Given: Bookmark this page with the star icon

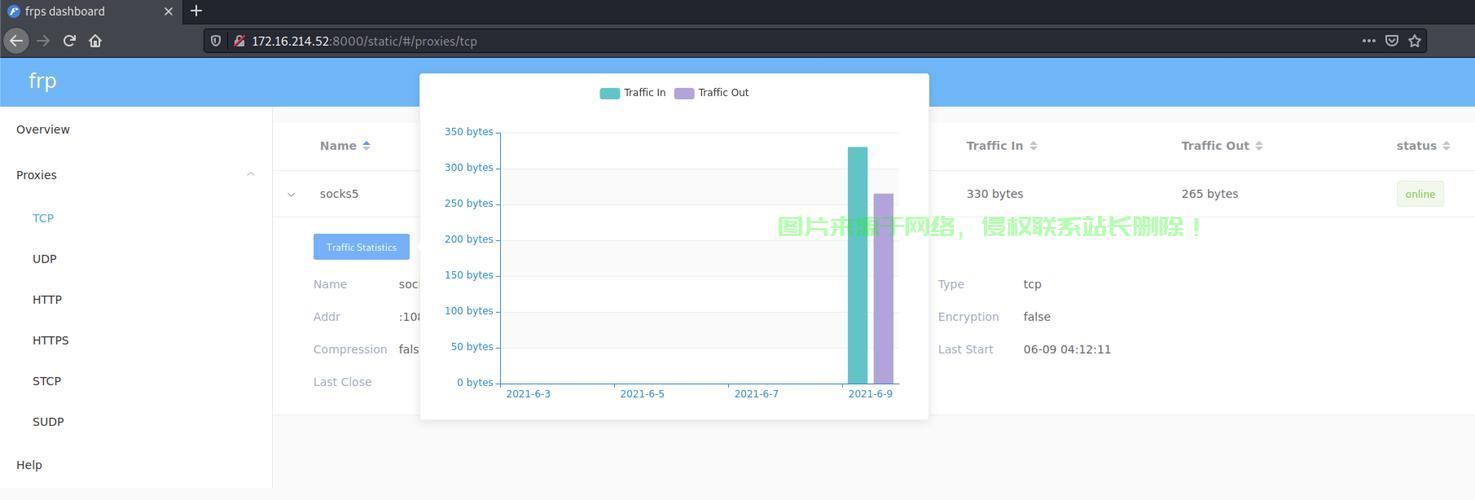Looking at the screenshot, I should pos(1414,41).
